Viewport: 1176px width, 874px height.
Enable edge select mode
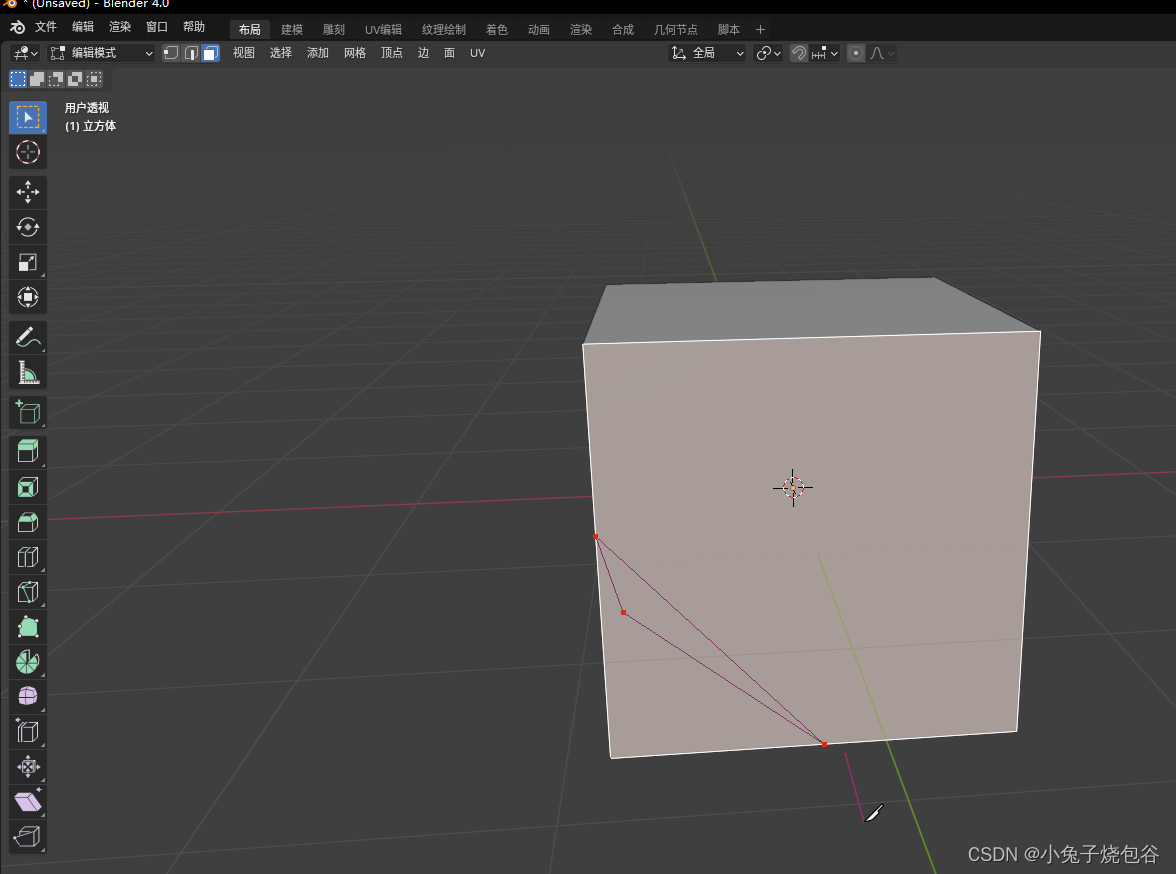191,53
